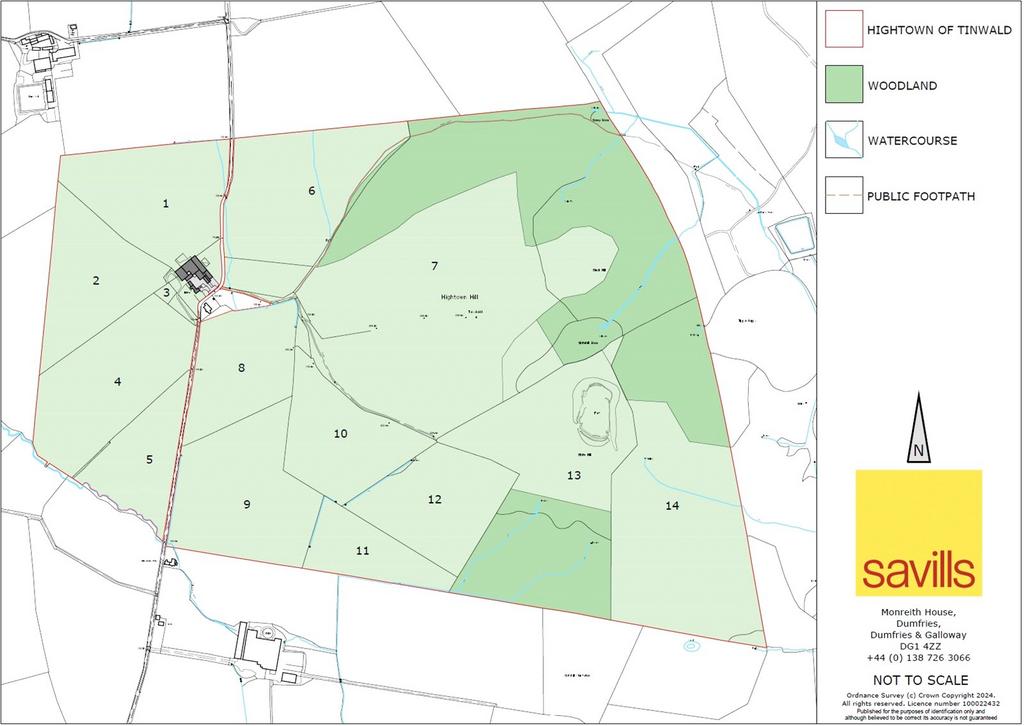The height and width of the screenshot is (726, 1024).
Task: Click field number 5 label
Action: (x=150, y=460)
